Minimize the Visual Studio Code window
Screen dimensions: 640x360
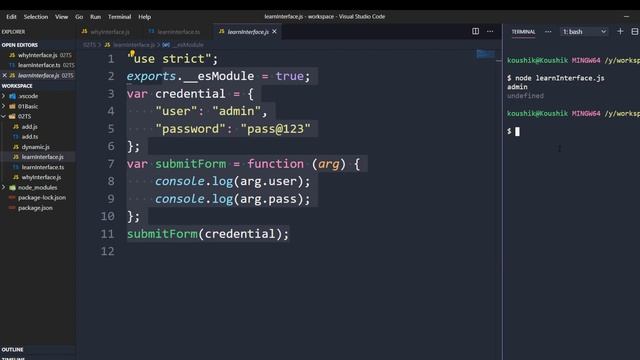coord(626,17)
